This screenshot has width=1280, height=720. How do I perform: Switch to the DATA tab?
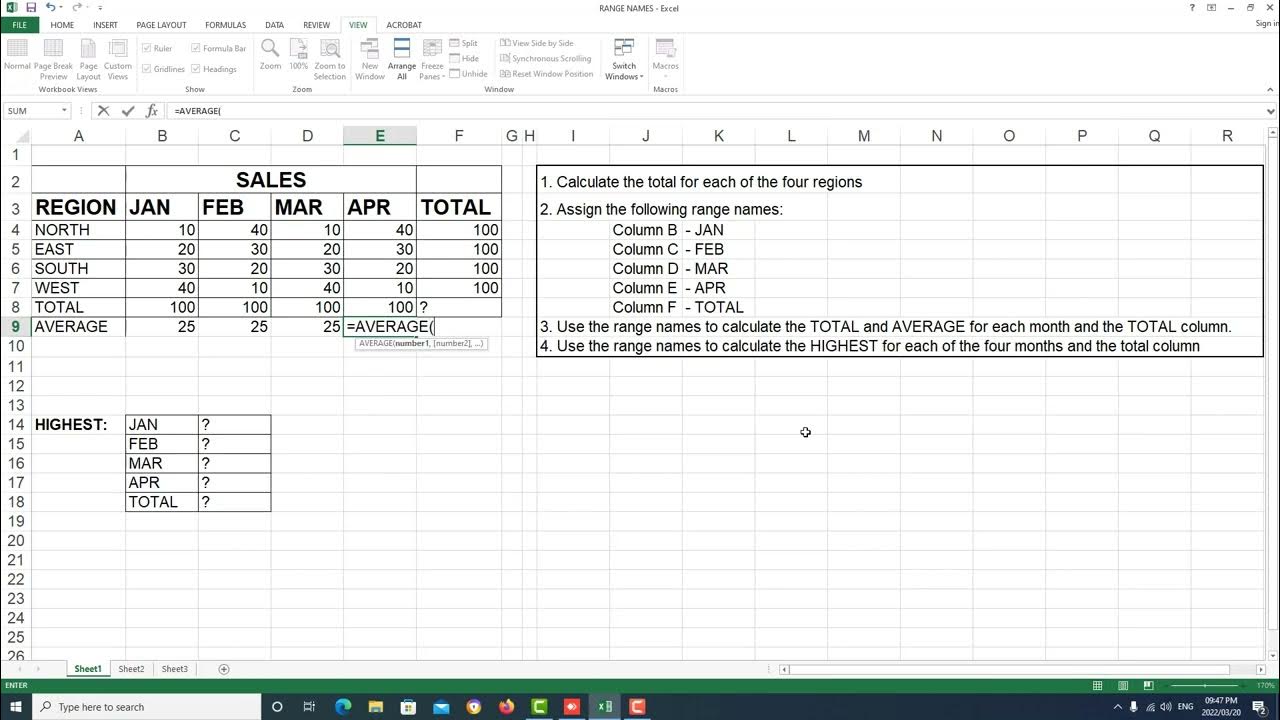pos(274,25)
